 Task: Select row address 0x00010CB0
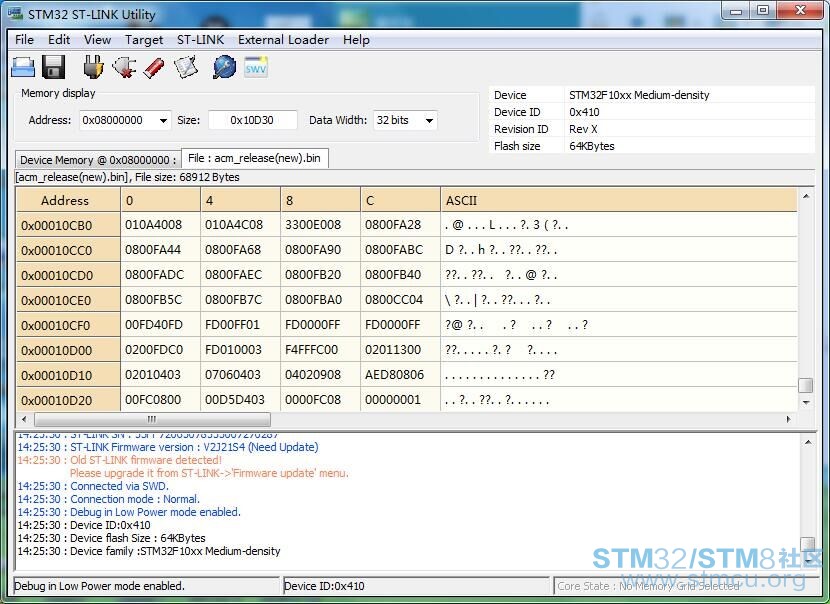click(68, 226)
